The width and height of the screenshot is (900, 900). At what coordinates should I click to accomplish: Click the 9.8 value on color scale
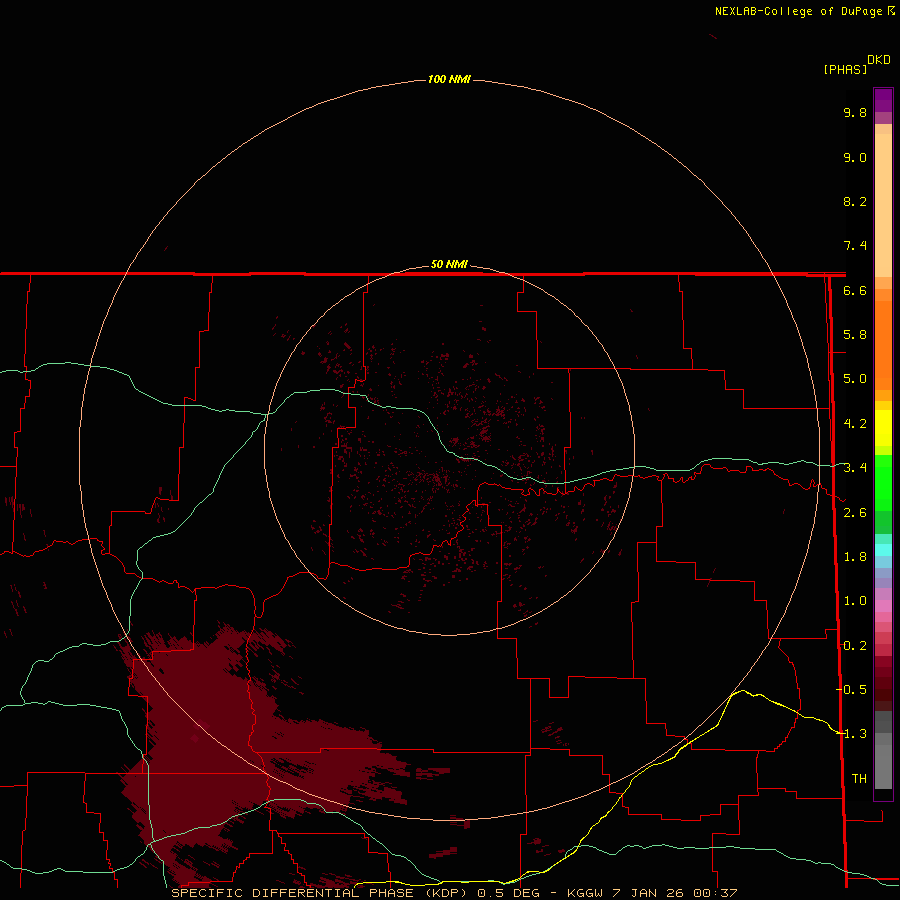(855, 112)
